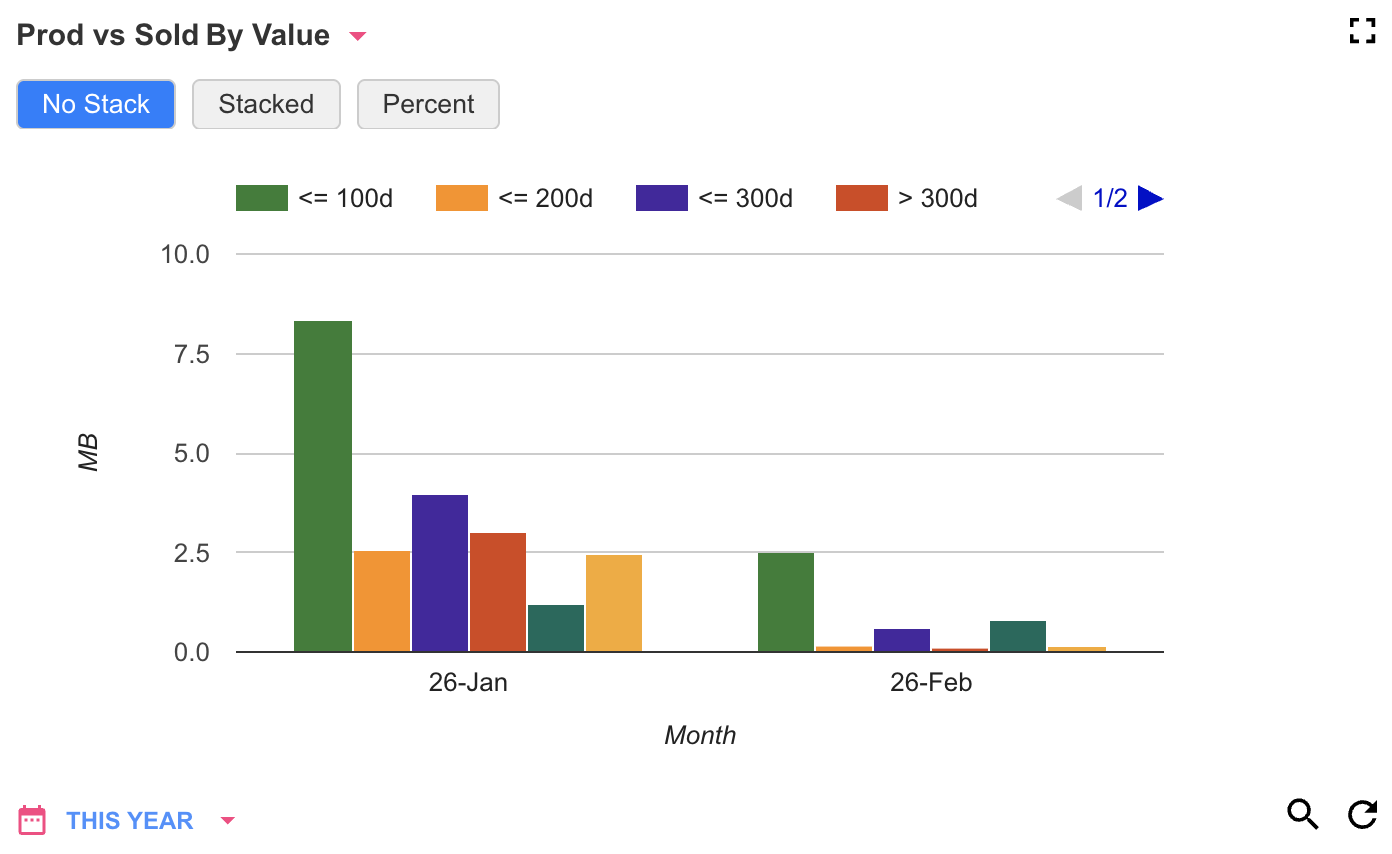Click the THIS YEAR date filter label
This screenshot has width=1392, height=854.
129,821
